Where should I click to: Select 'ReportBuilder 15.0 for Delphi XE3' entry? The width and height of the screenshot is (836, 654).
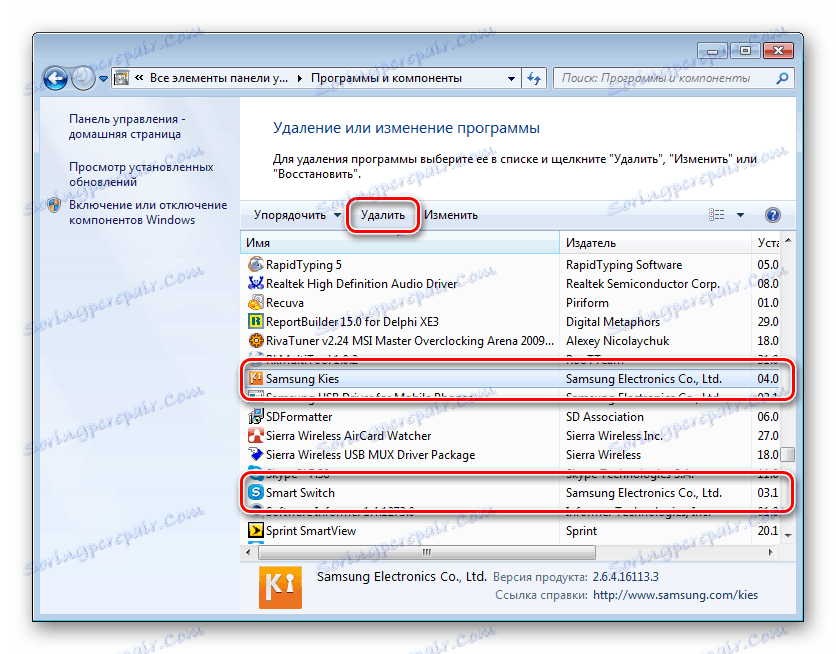[x=352, y=322]
